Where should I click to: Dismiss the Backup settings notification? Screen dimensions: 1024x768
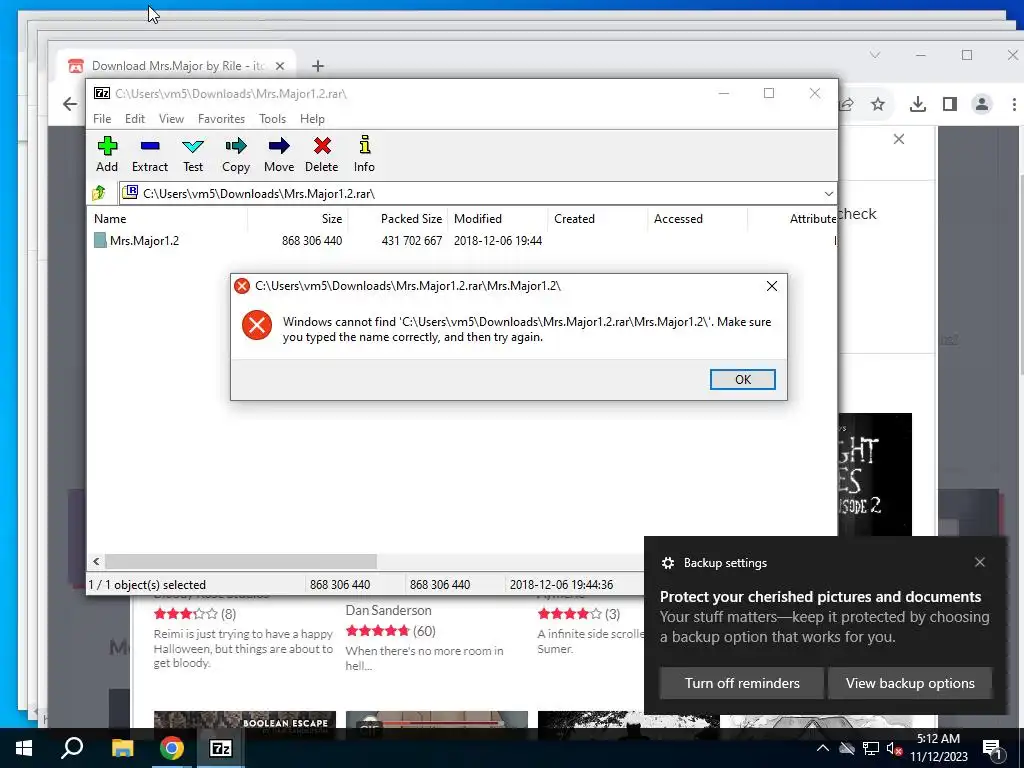(980, 562)
